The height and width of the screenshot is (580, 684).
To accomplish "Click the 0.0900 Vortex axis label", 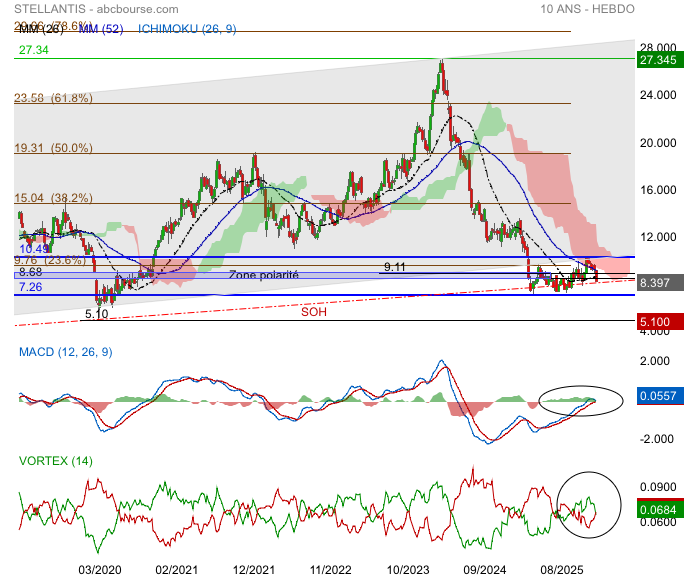I will coord(658,487).
